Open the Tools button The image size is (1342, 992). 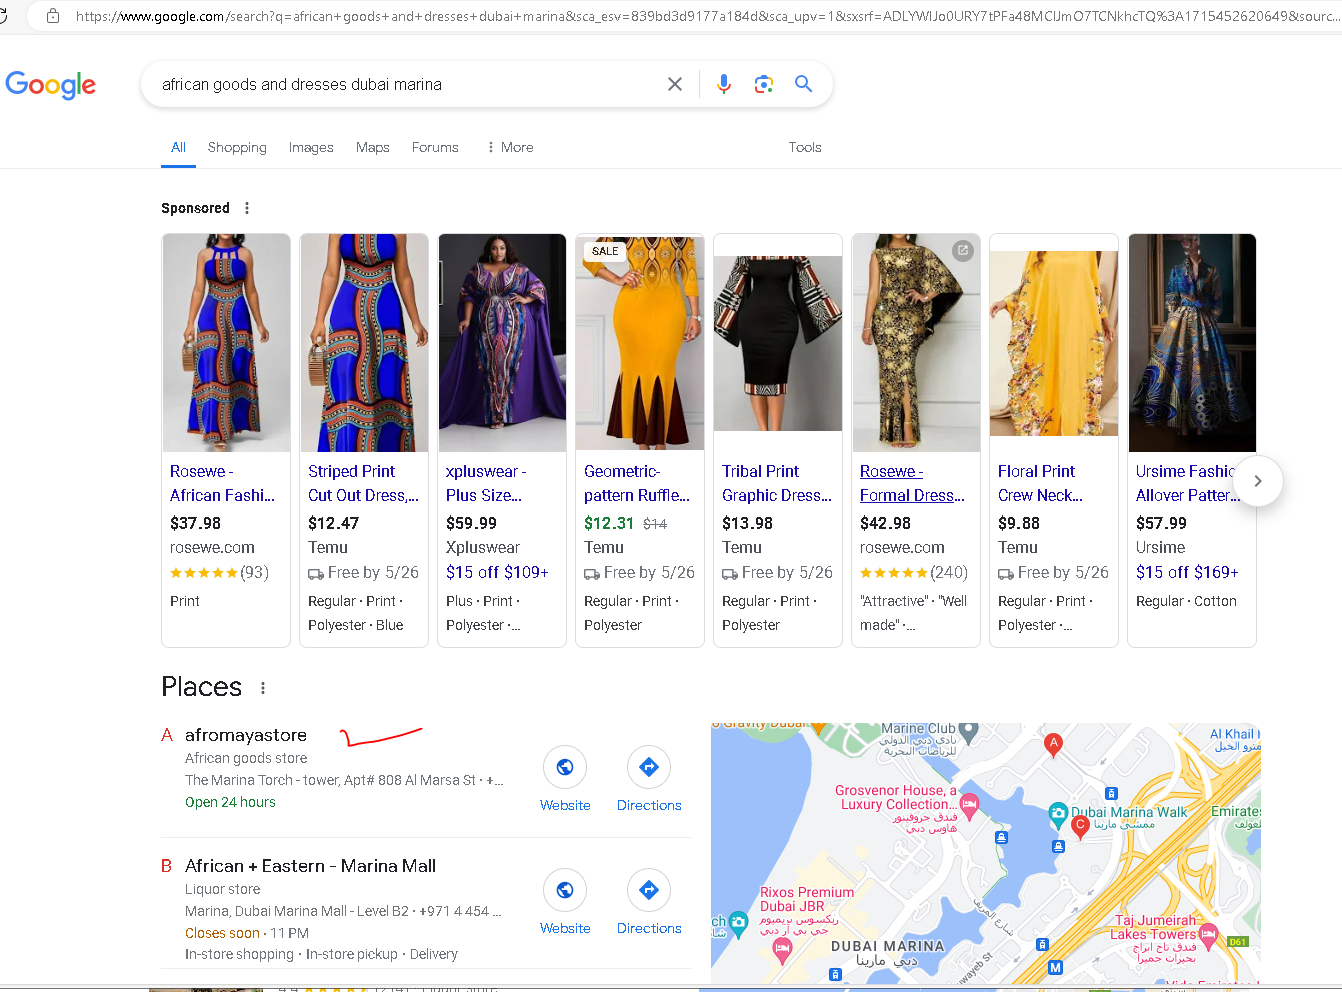804,147
